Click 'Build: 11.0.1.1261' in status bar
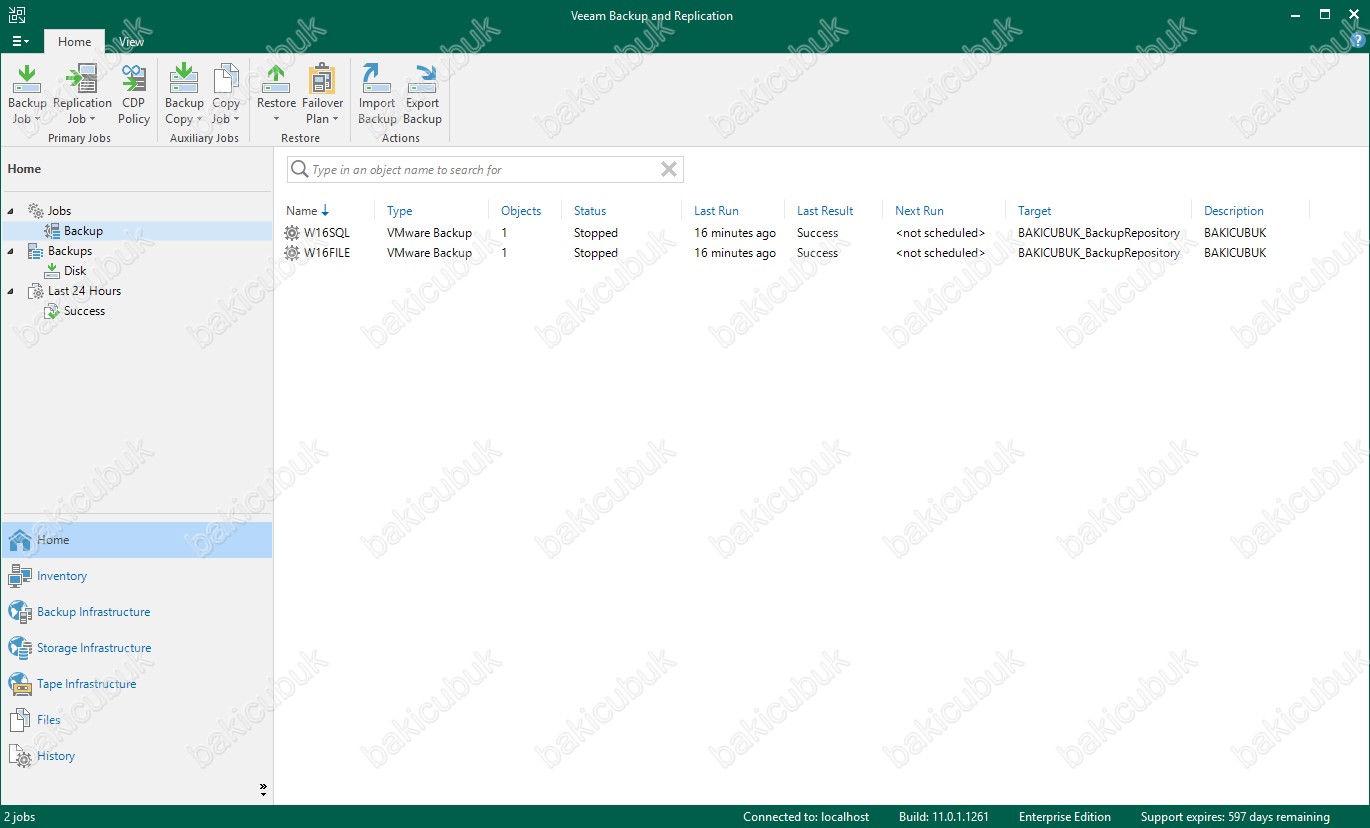The width and height of the screenshot is (1370, 828). [x=944, y=817]
